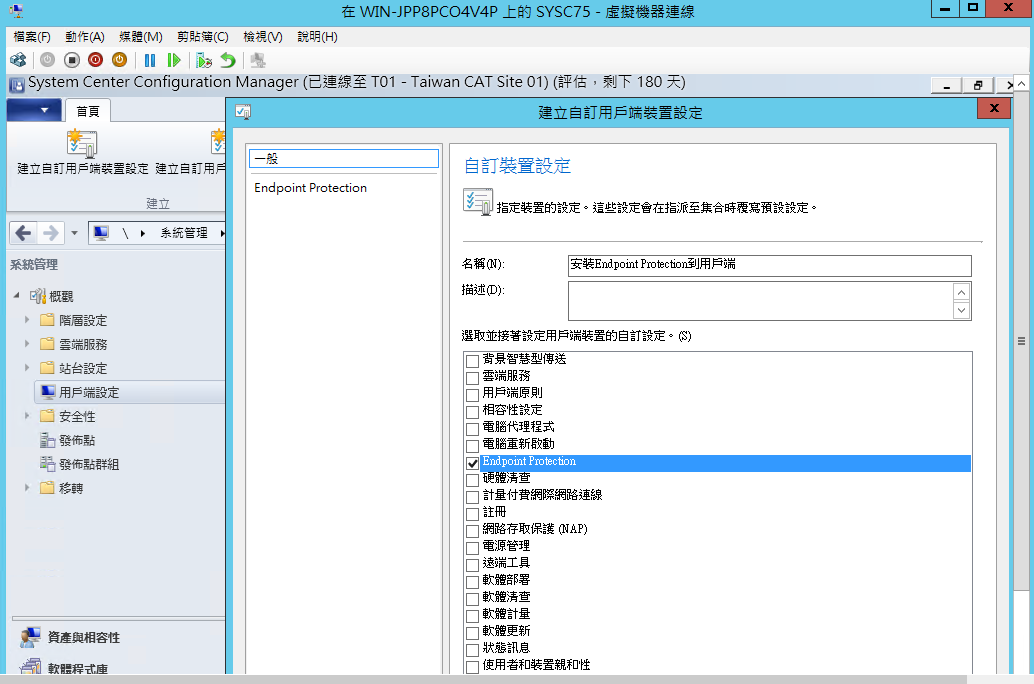Close the 建立自訂用戶端裝置設定 dialog
The height and width of the screenshot is (684, 1034).
(x=994, y=108)
